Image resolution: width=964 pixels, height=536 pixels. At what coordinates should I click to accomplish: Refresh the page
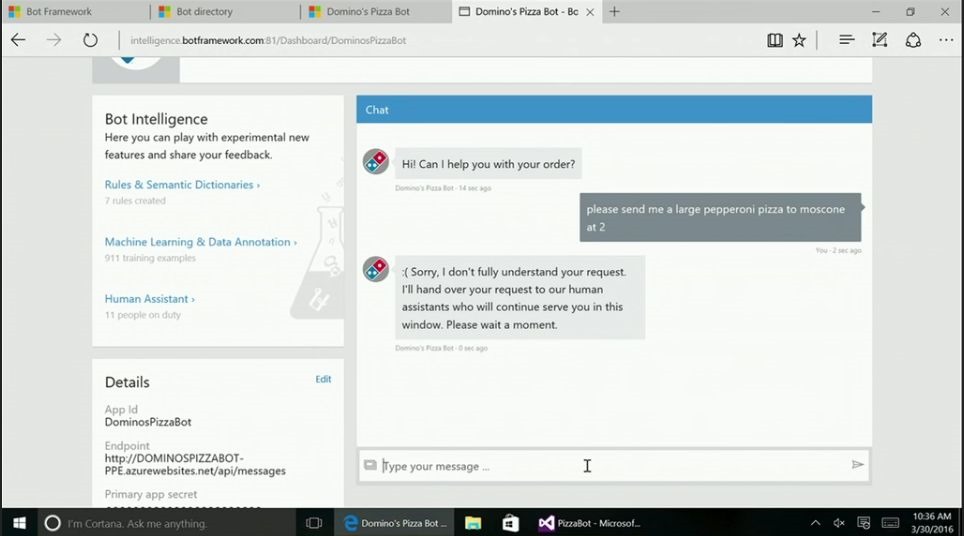(90, 40)
